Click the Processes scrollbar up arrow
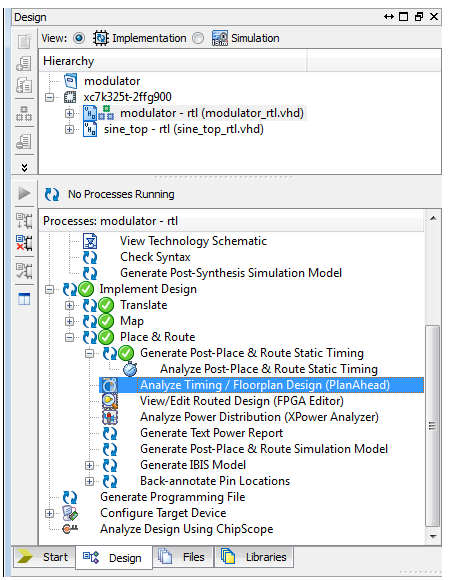Image resolution: width=452 pixels, height=580 pixels. pos(433,218)
